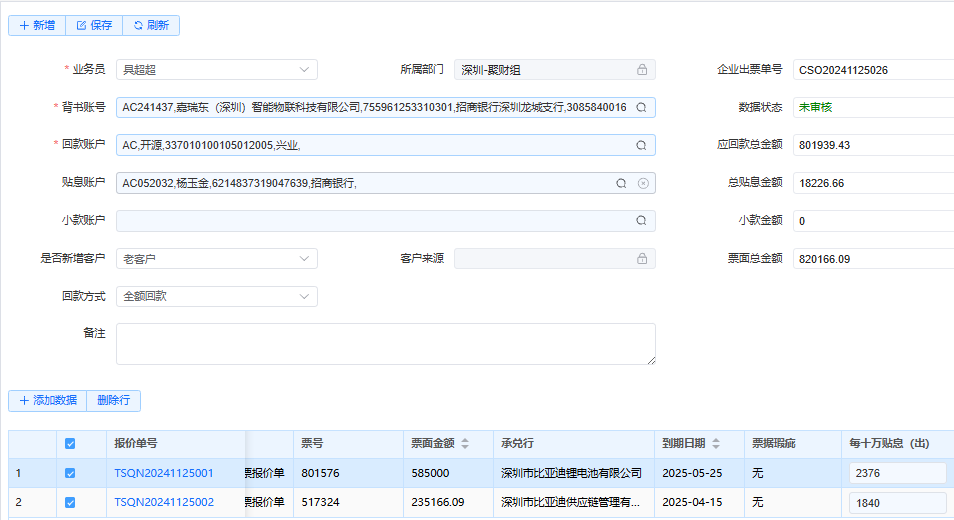This screenshot has height=520, width=954.
Task: Click the lock icon in 所属部门 field
Action: (x=642, y=69)
